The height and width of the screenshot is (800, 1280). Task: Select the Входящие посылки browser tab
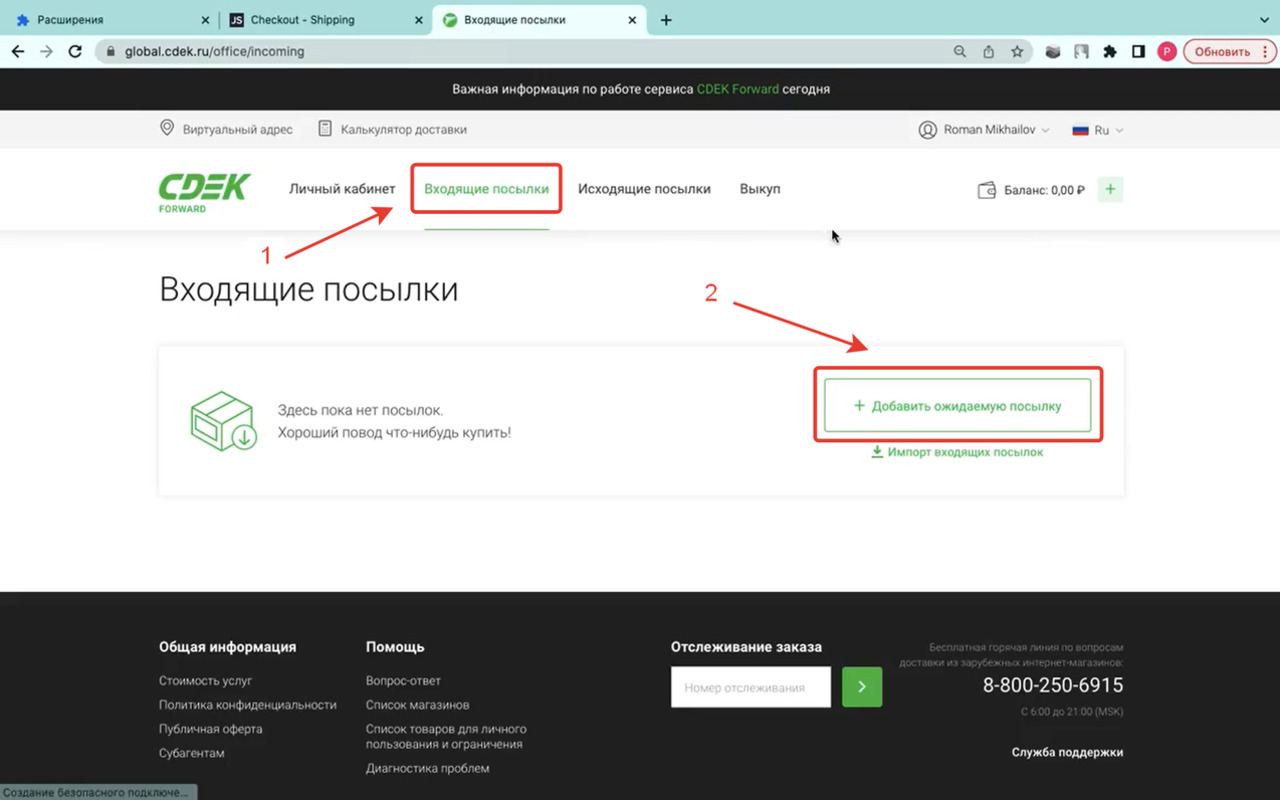pos(538,20)
